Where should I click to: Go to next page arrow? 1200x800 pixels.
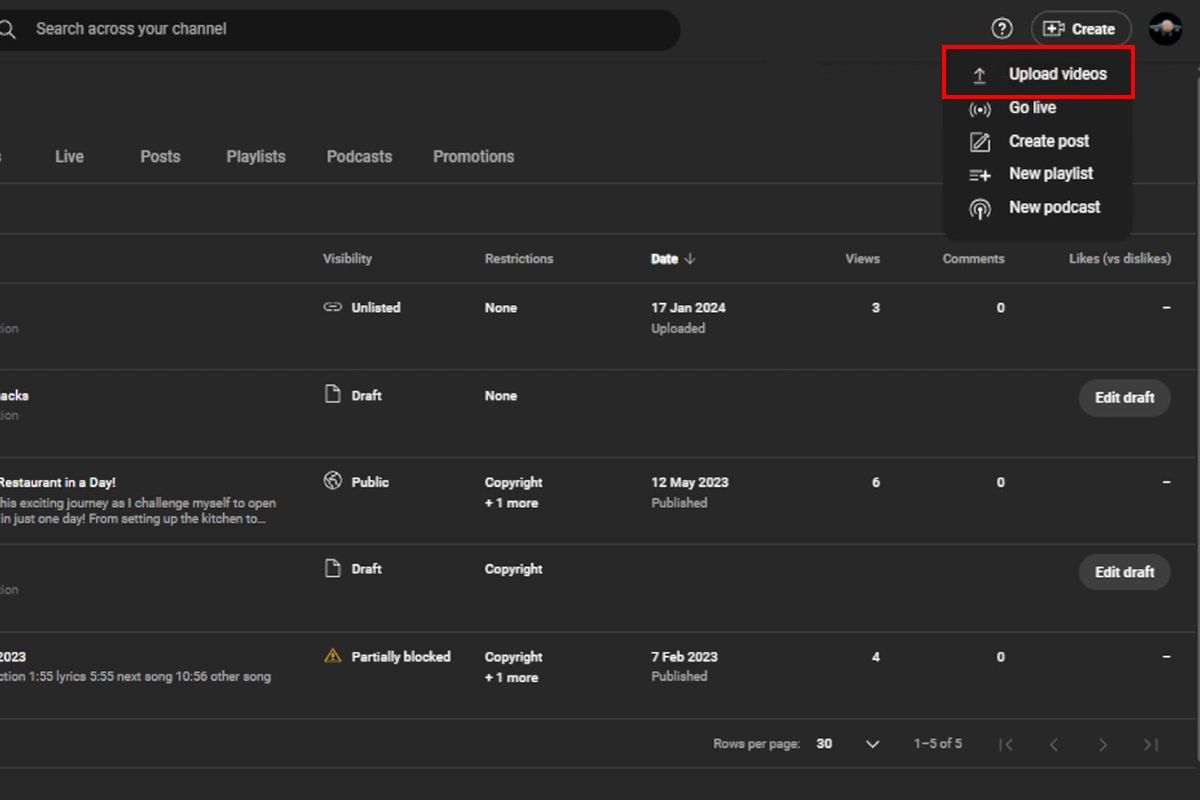pyautogui.click(x=1102, y=744)
